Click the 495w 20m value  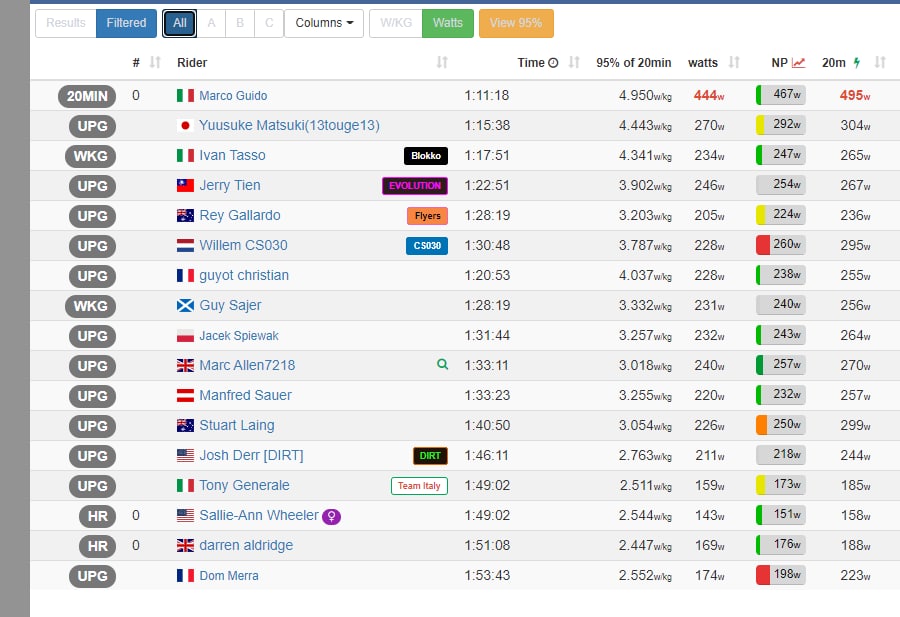855,96
